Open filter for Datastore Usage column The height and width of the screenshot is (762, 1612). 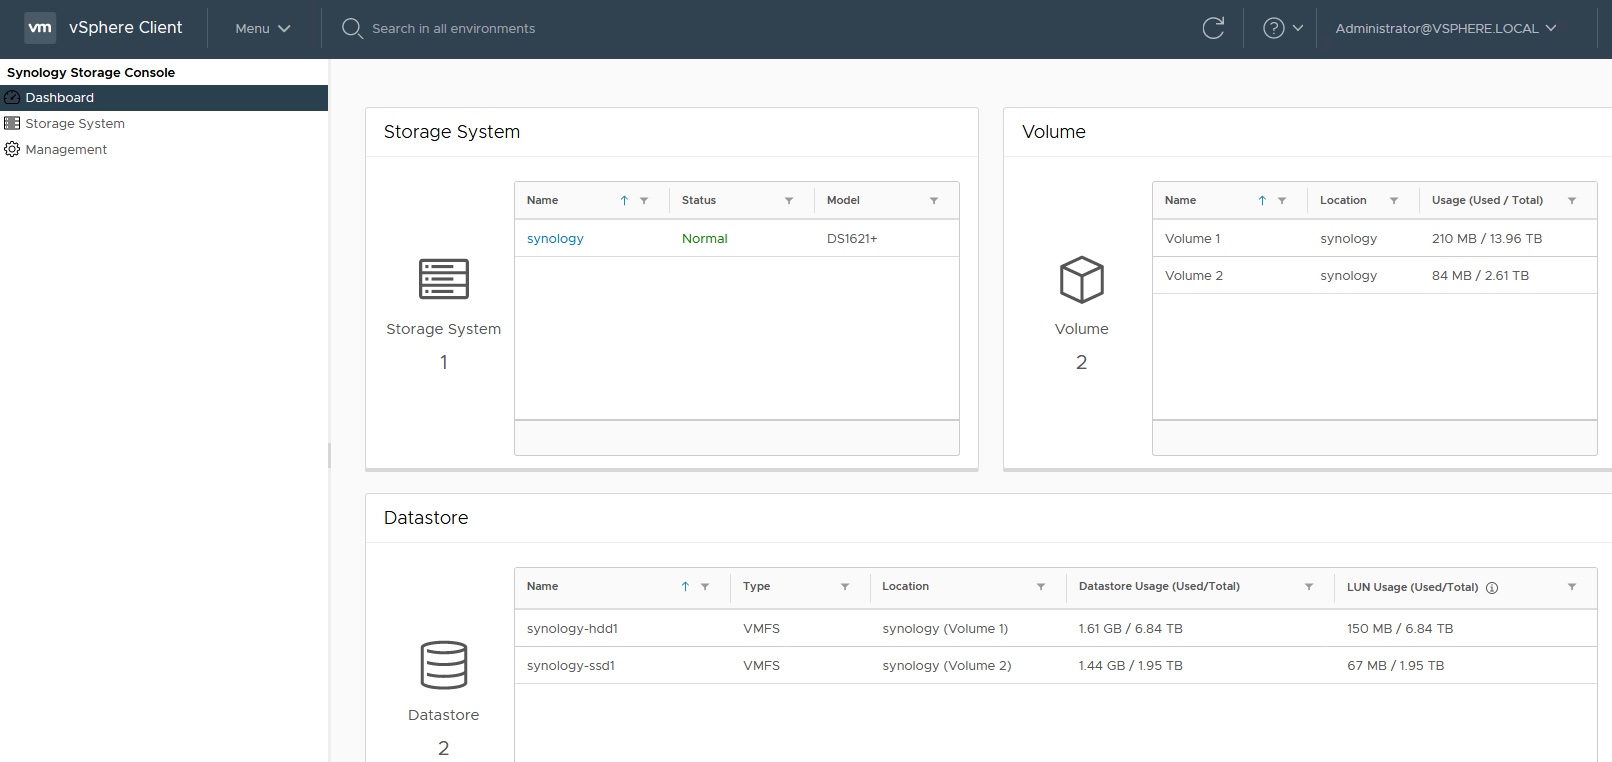[x=1309, y=587]
